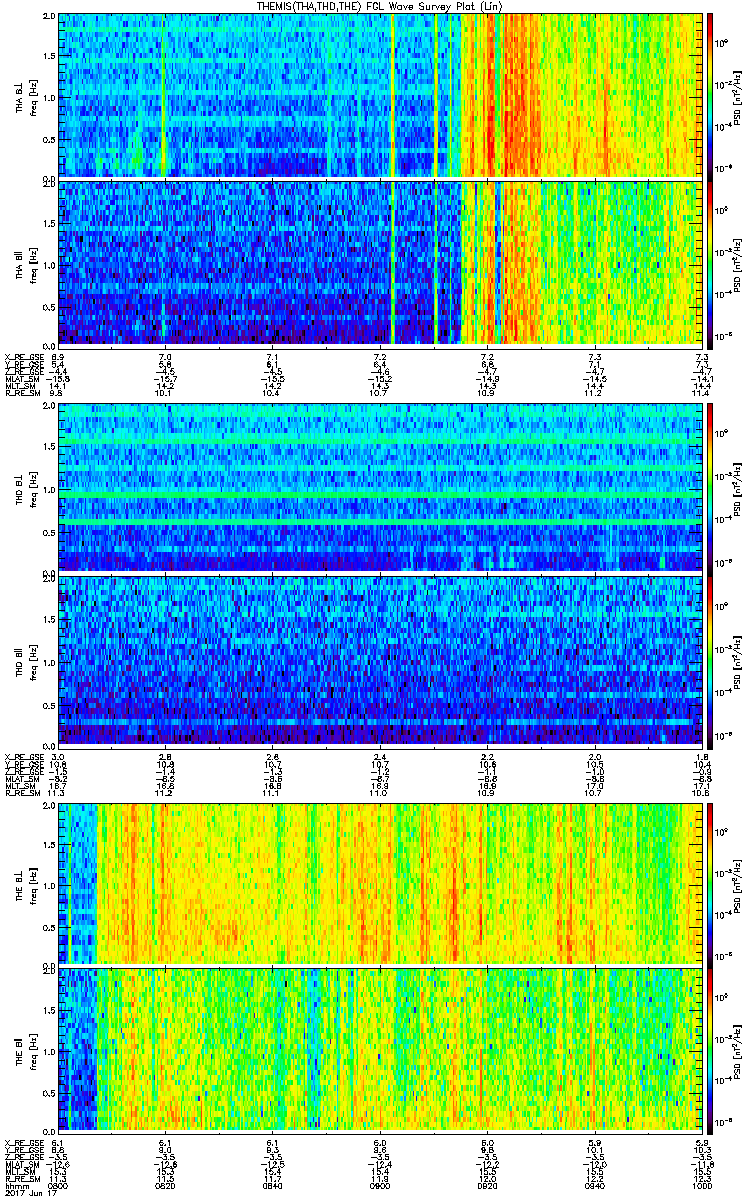Click the 0920 time tick label
750x1200 pixels.
[x=487, y=1184]
